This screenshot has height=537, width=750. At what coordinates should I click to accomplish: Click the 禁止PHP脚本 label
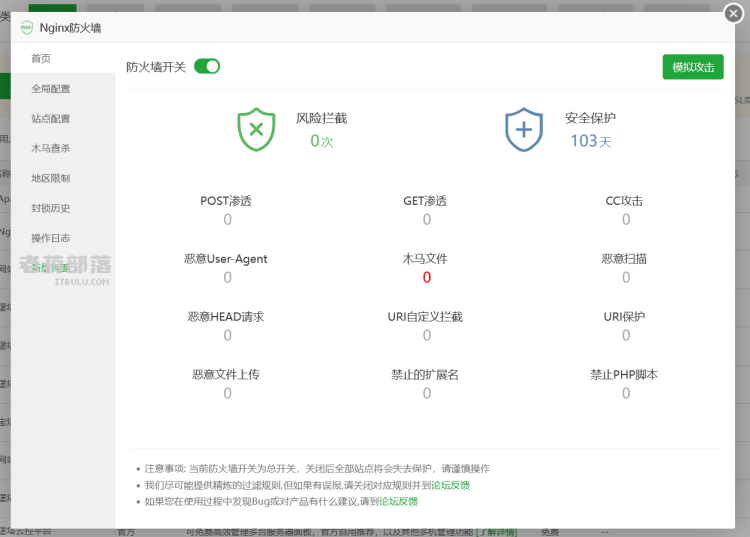point(624,374)
